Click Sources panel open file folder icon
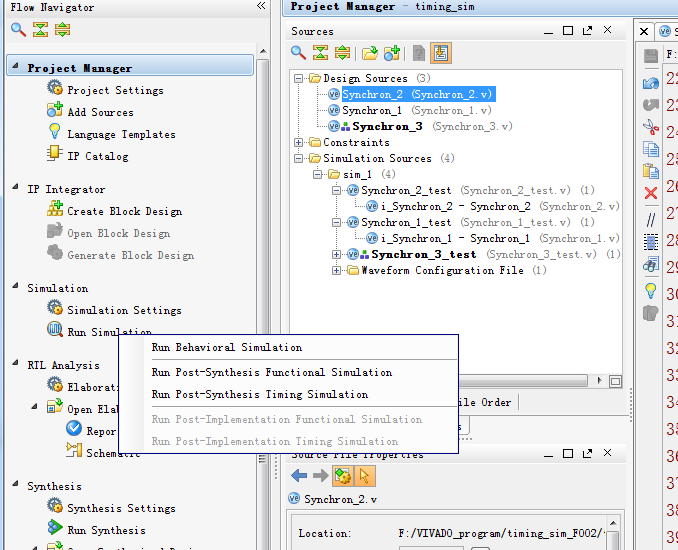This screenshot has width=678, height=550. (x=370, y=53)
